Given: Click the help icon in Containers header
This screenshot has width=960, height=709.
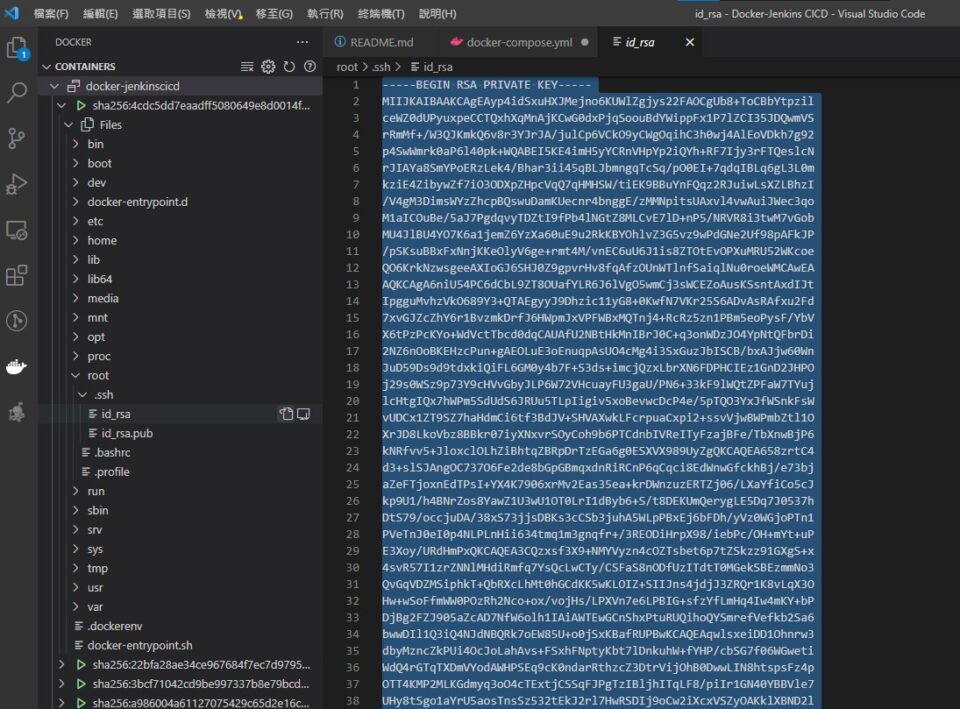Looking at the screenshot, I should pyautogui.click(x=309, y=67).
